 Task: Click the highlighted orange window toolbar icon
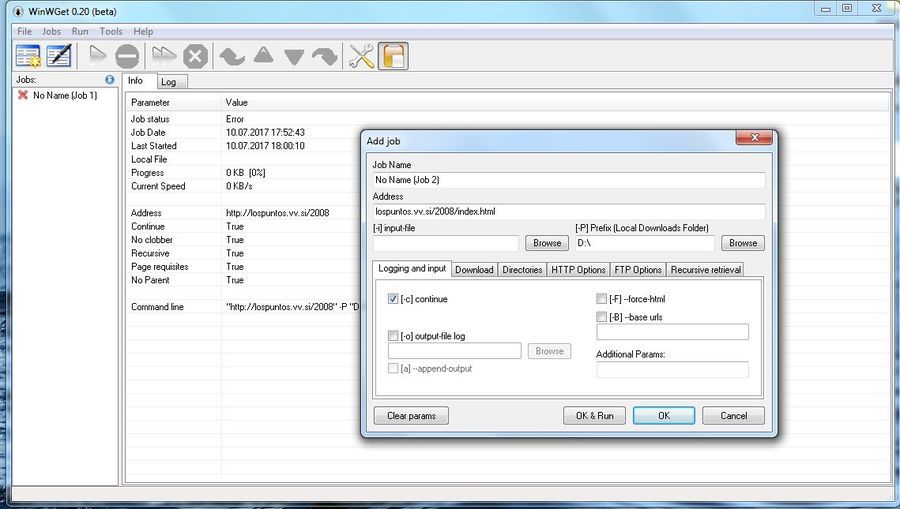[x=394, y=56]
